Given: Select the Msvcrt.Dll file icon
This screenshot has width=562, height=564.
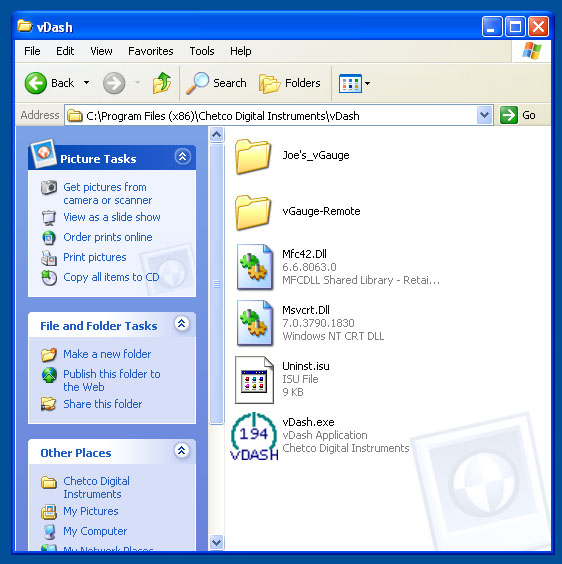Looking at the screenshot, I should tap(254, 323).
